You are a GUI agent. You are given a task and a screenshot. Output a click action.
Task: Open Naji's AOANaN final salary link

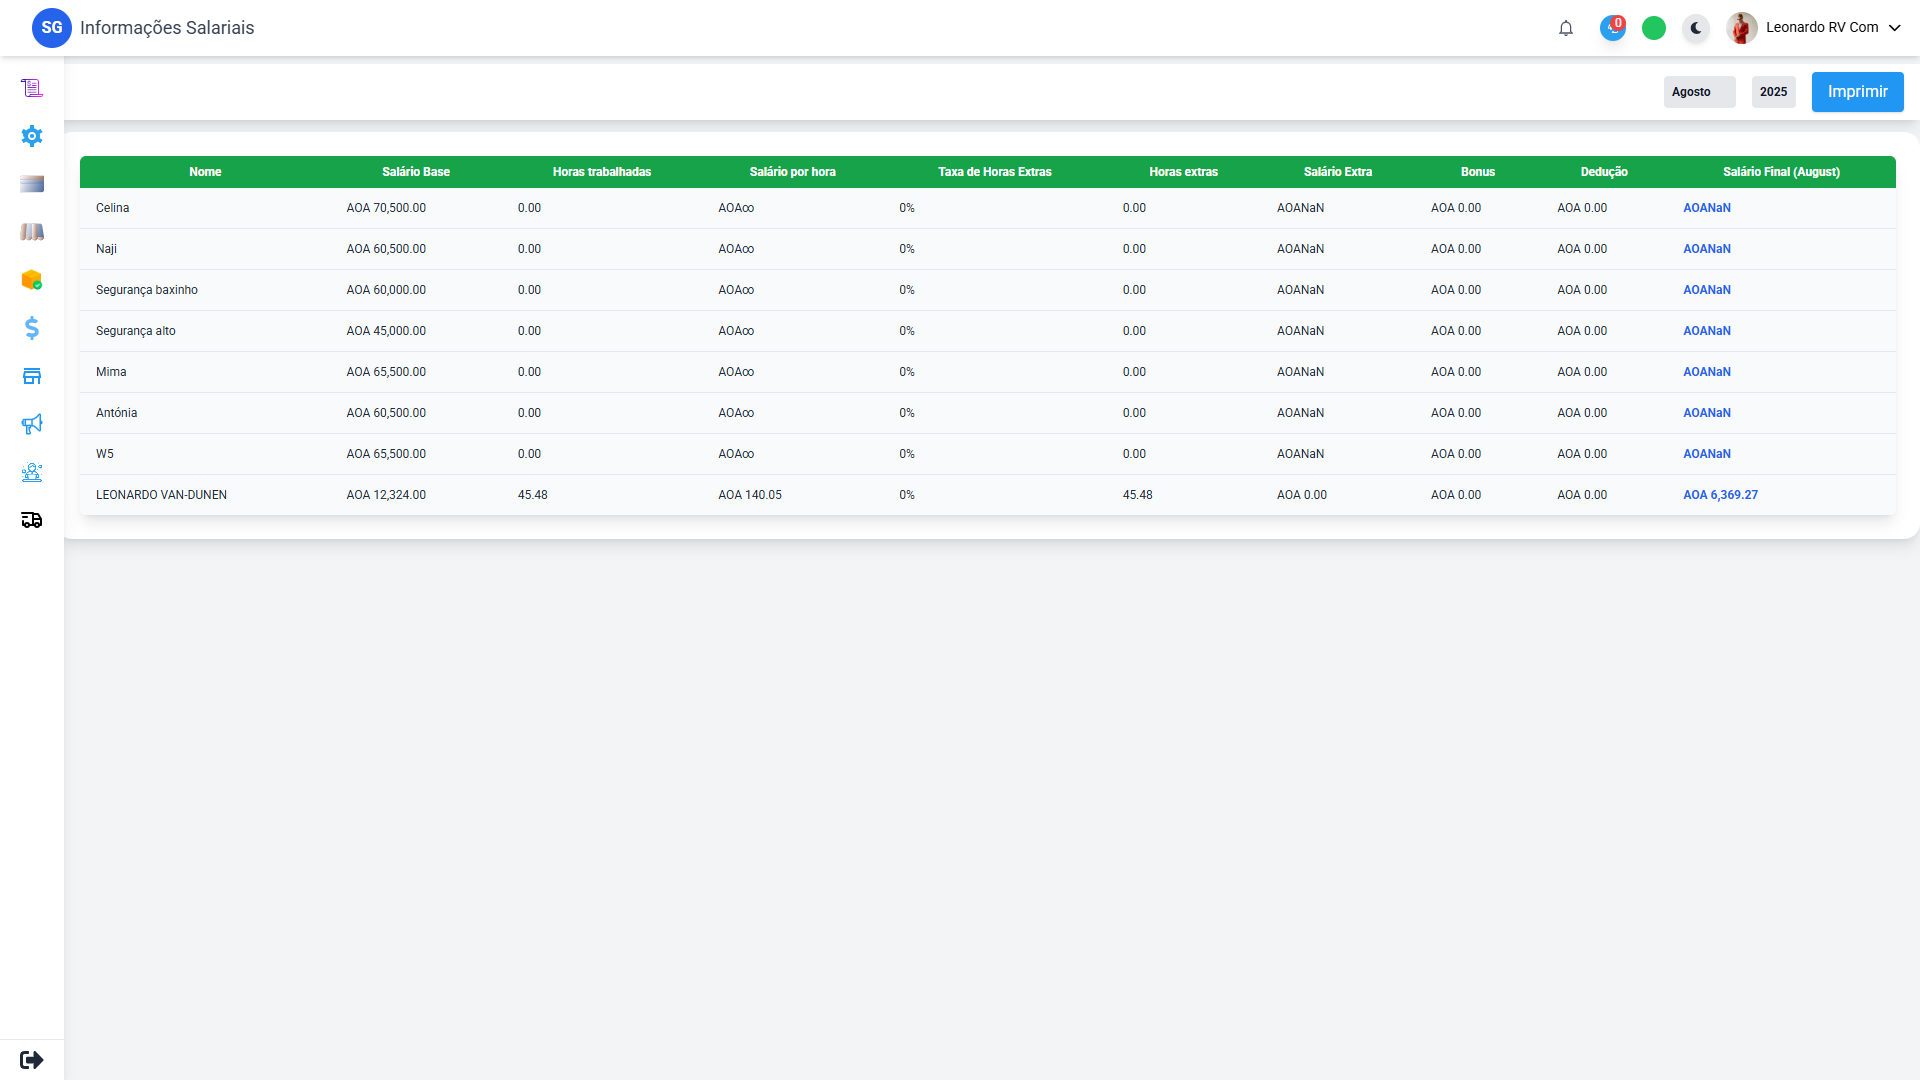(x=1706, y=249)
